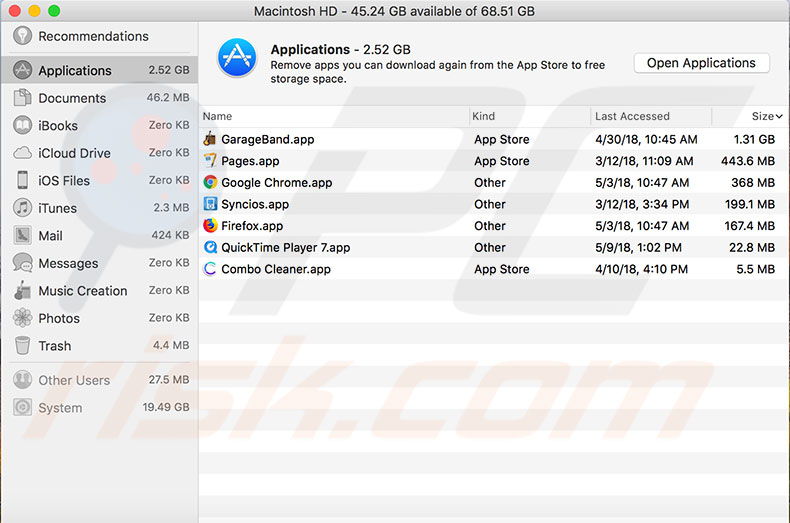Sort list by Name column
The width and height of the screenshot is (790, 523).
pyautogui.click(x=217, y=116)
